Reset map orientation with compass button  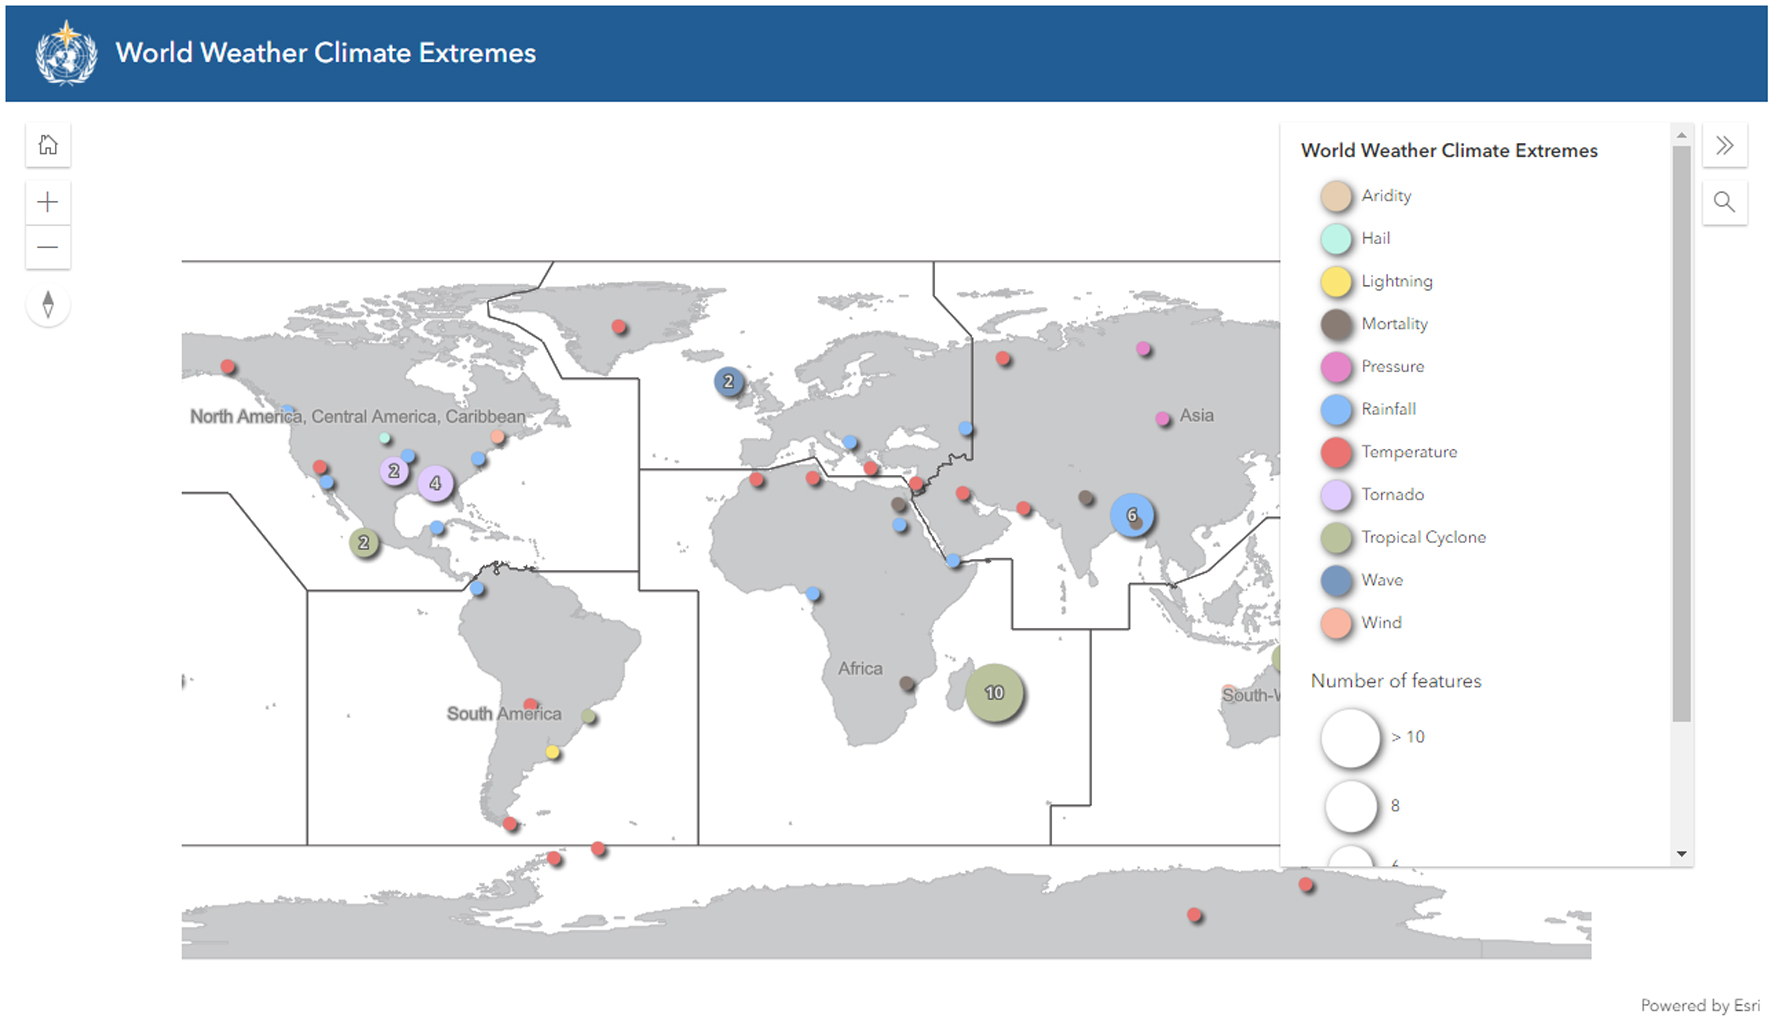[x=48, y=305]
